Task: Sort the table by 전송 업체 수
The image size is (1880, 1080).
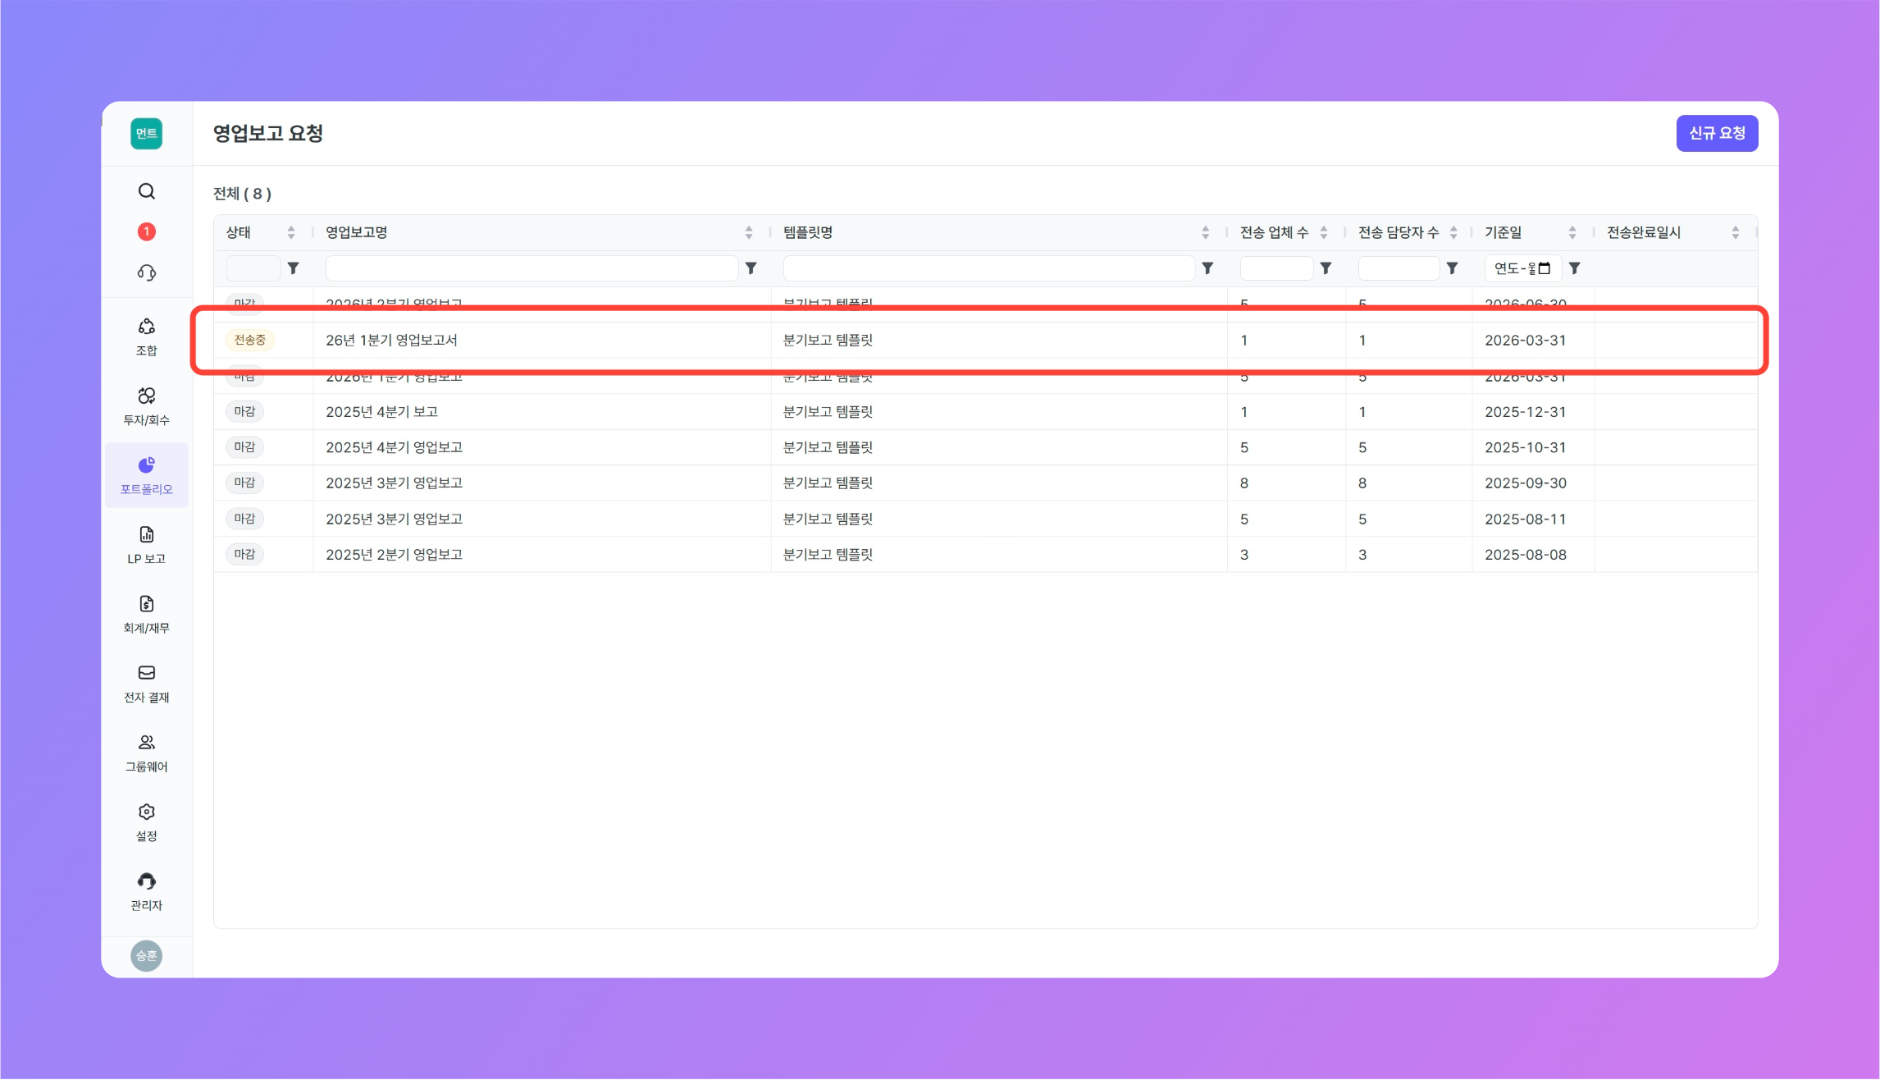Action: click(1324, 233)
